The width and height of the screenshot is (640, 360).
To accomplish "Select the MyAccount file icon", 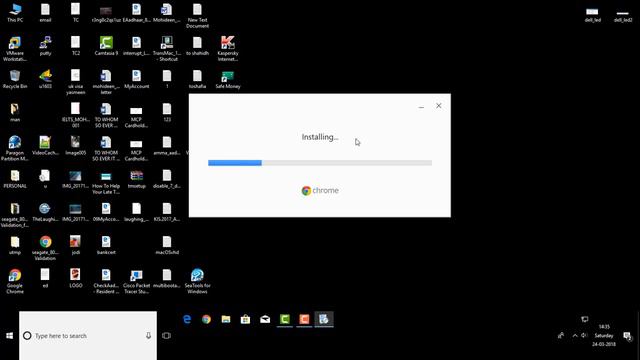I will [x=136, y=79].
